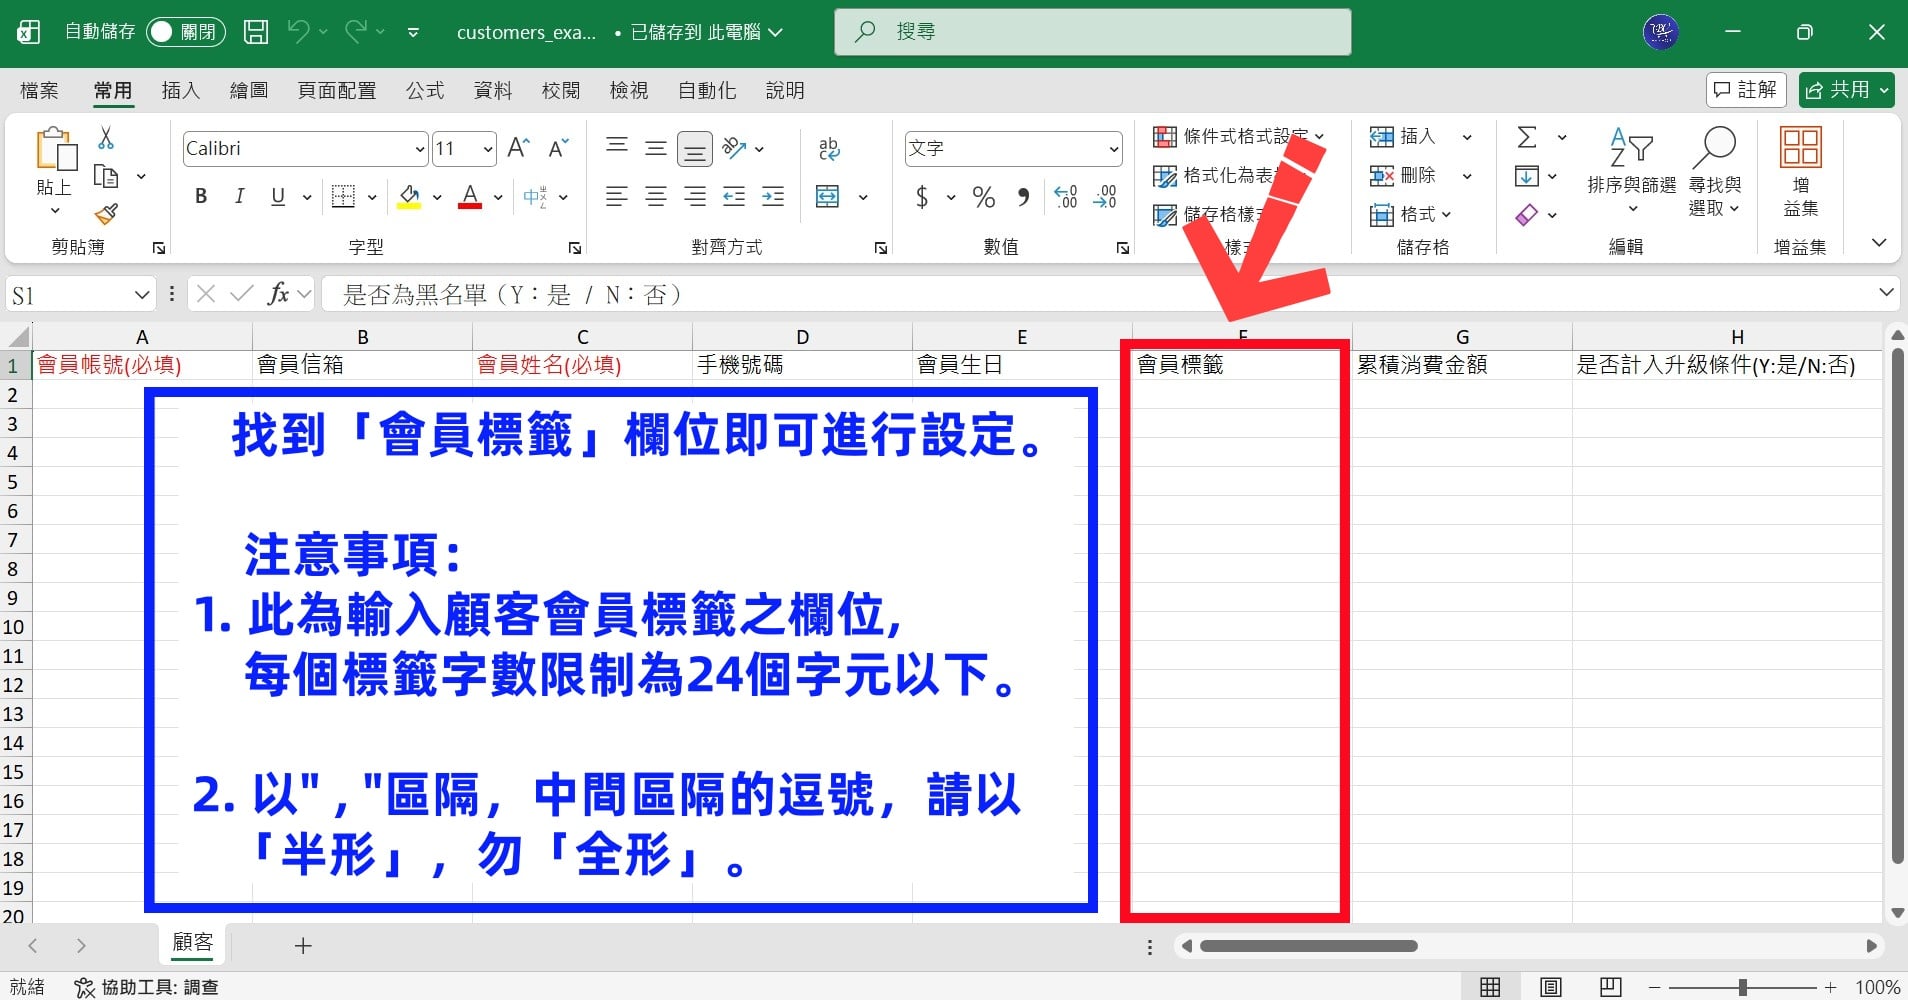Toggle middle vertical alignment

pyautogui.click(x=656, y=148)
